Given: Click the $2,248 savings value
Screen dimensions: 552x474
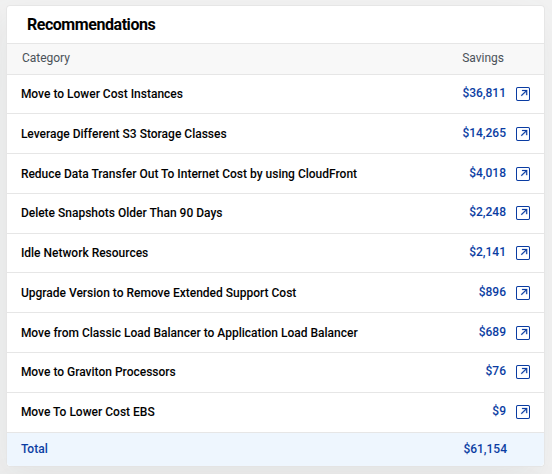Looking at the screenshot, I should click(488, 212).
